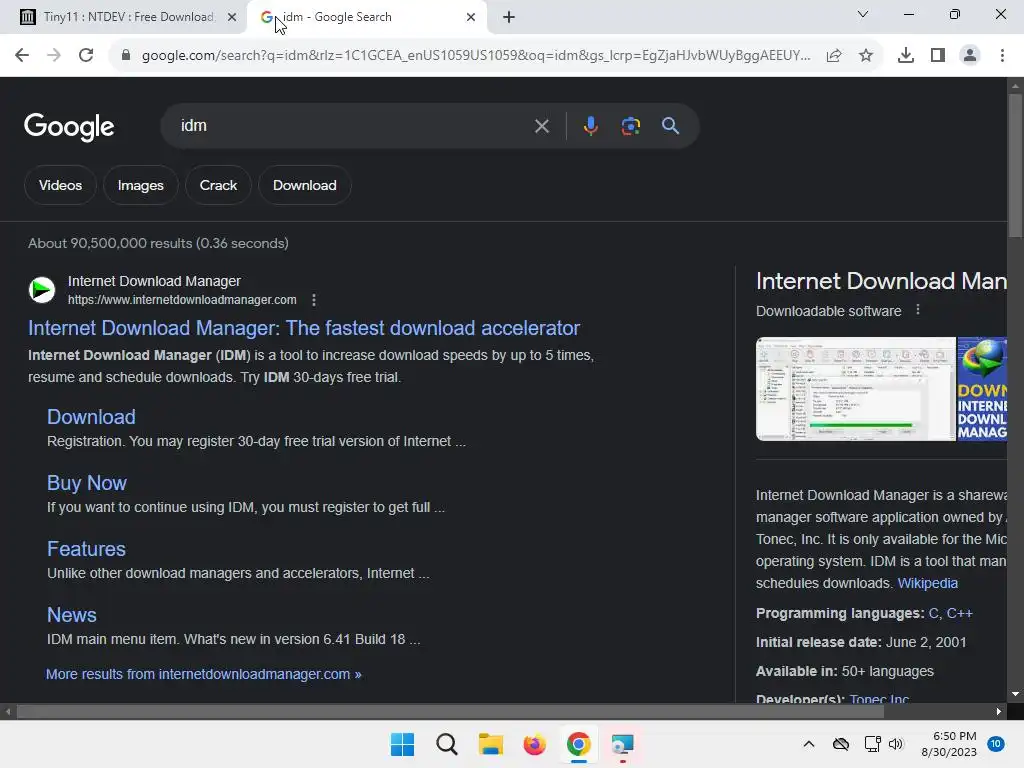The width and height of the screenshot is (1024, 768).
Task: Open the Download sitelink
Action: pos(91,417)
